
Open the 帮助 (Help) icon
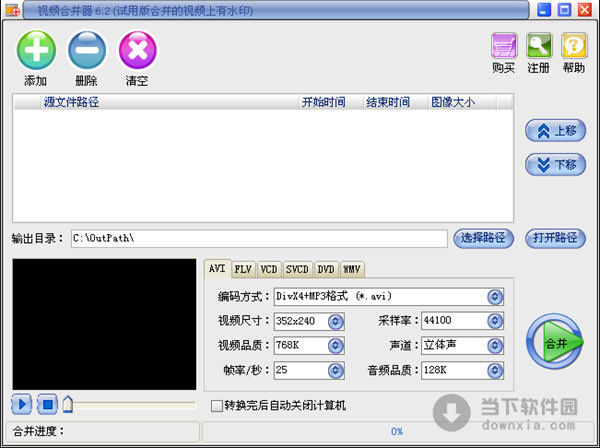click(573, 46)
